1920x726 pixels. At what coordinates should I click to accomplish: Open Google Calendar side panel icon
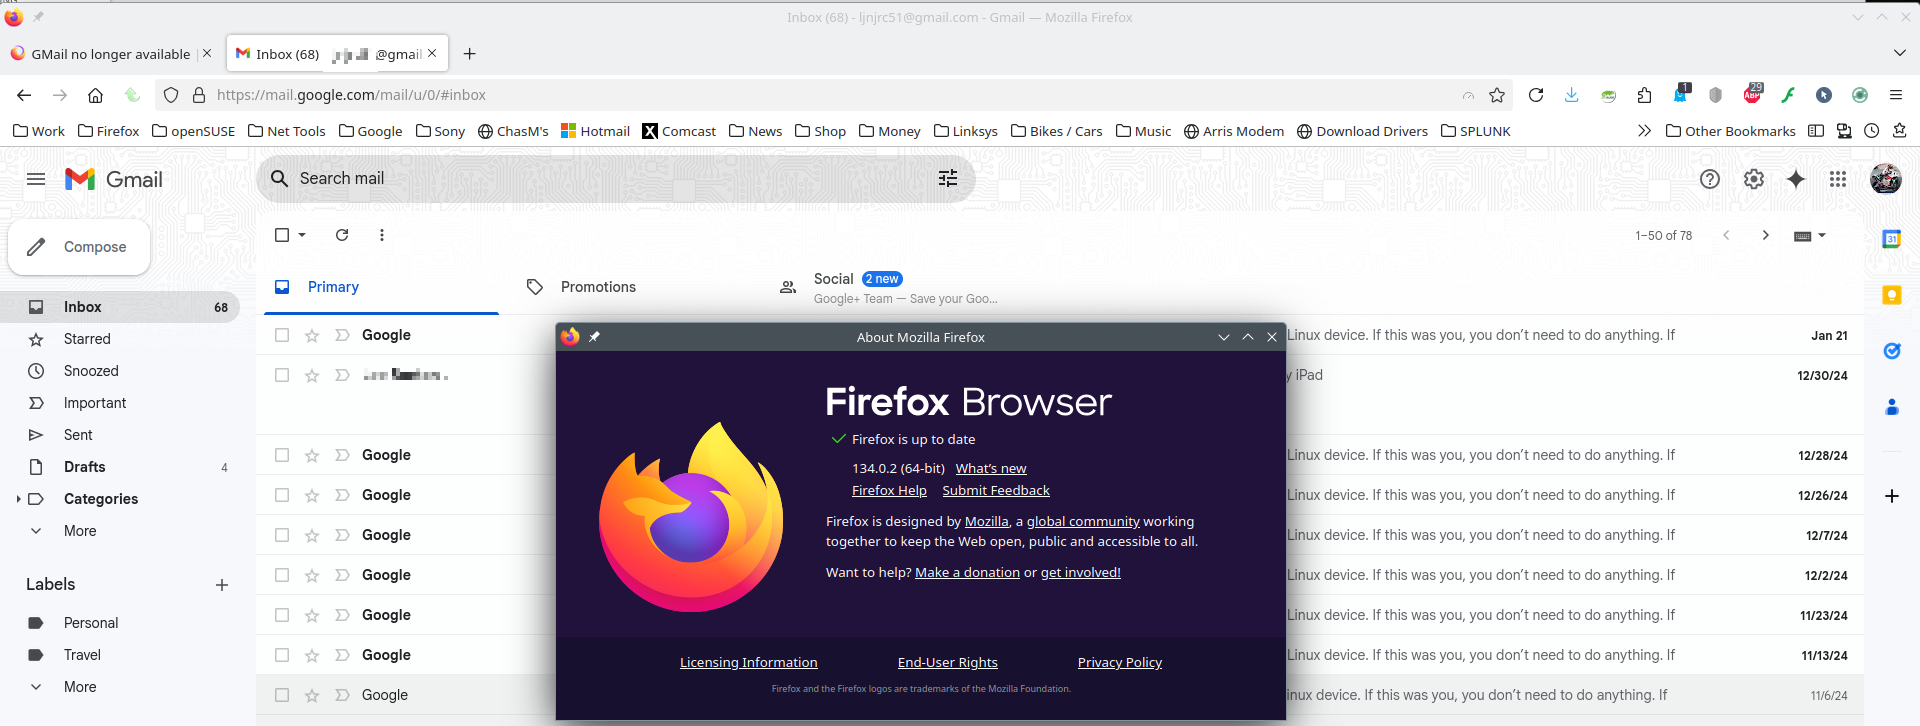click(x=1892, y=239)
